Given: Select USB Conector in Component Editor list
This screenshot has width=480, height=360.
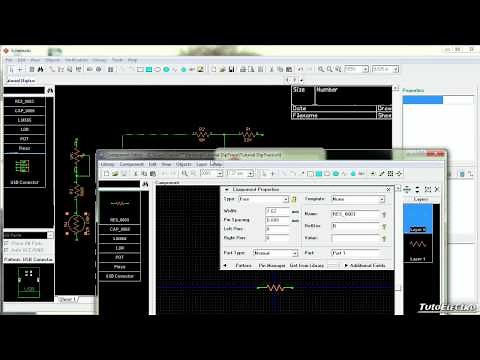Looking at the screenshot, I should coord(120,276).
